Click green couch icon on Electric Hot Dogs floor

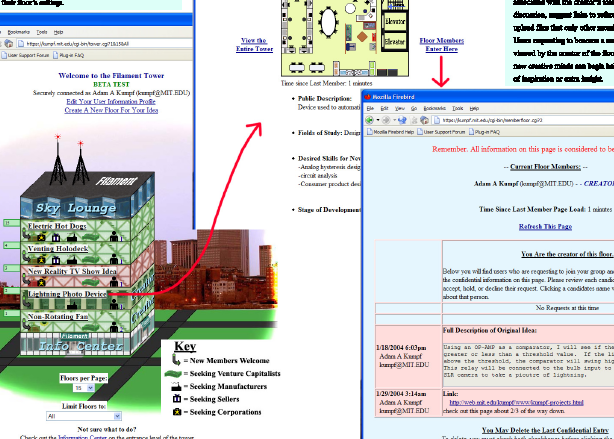click(90, 237)
